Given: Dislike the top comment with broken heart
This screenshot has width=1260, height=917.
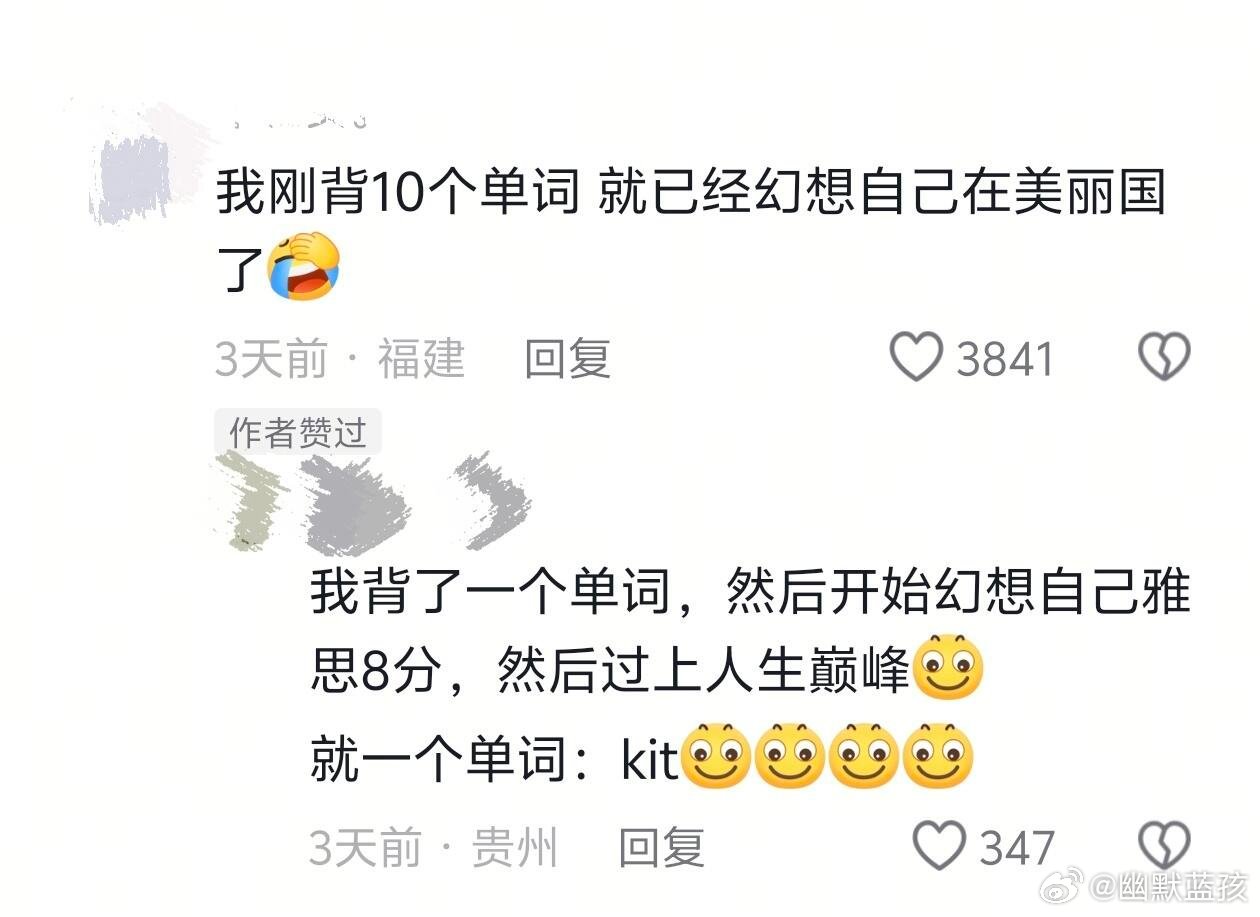Looking at the screenshot, I should [1165, 358].
